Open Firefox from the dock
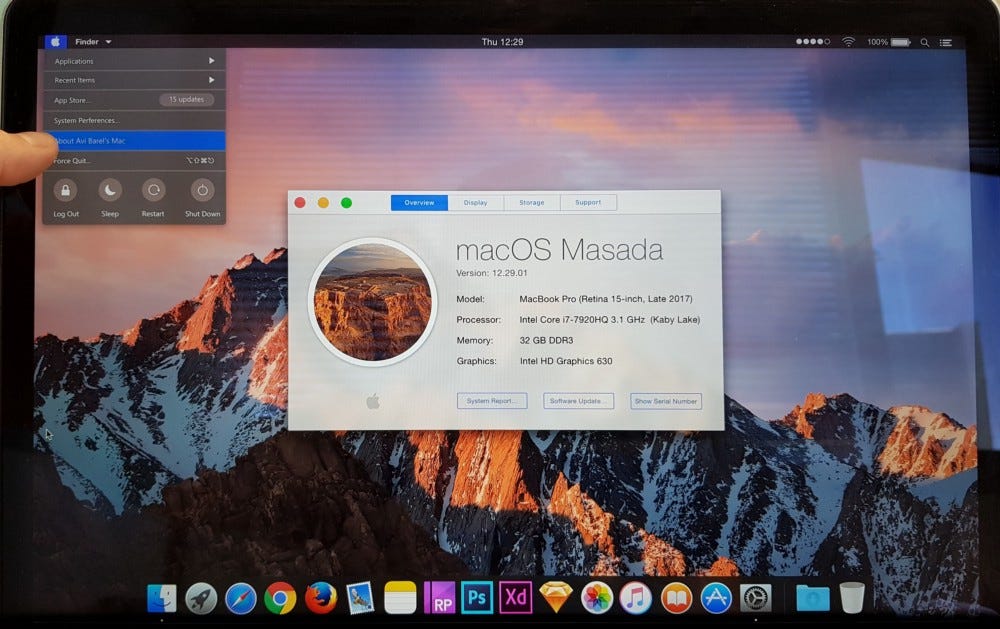 click(320, 598)
